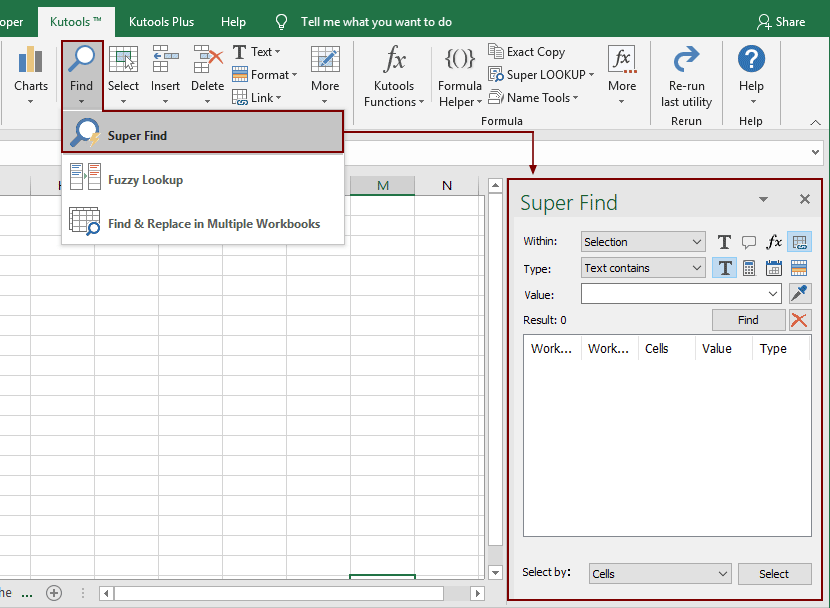Toggle find in hyperlinks icon

(799, 242)
